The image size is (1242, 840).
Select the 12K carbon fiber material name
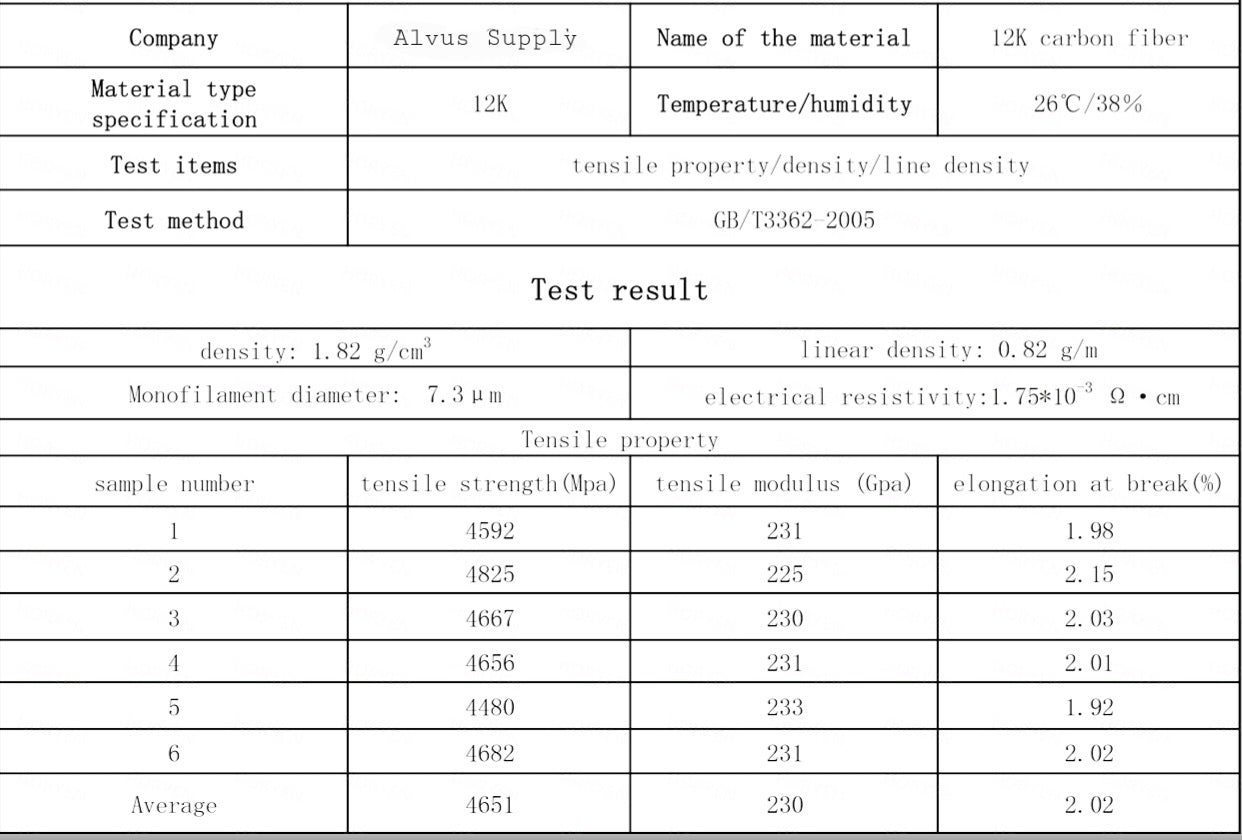1087,39
